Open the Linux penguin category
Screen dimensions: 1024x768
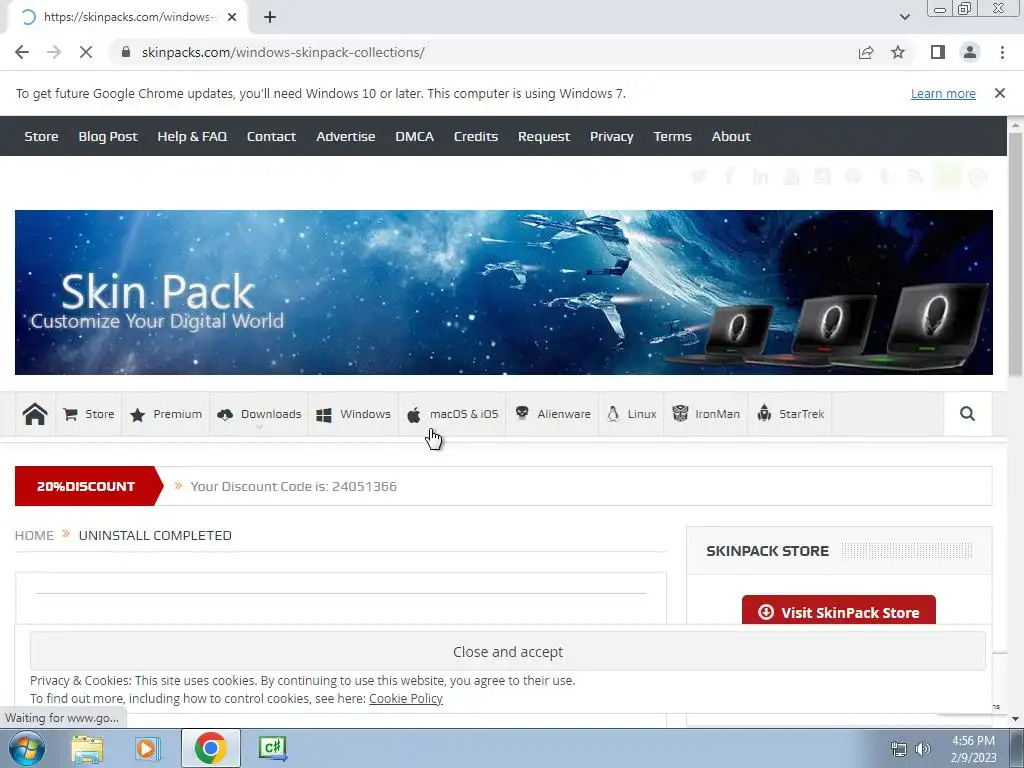(632, 414)
